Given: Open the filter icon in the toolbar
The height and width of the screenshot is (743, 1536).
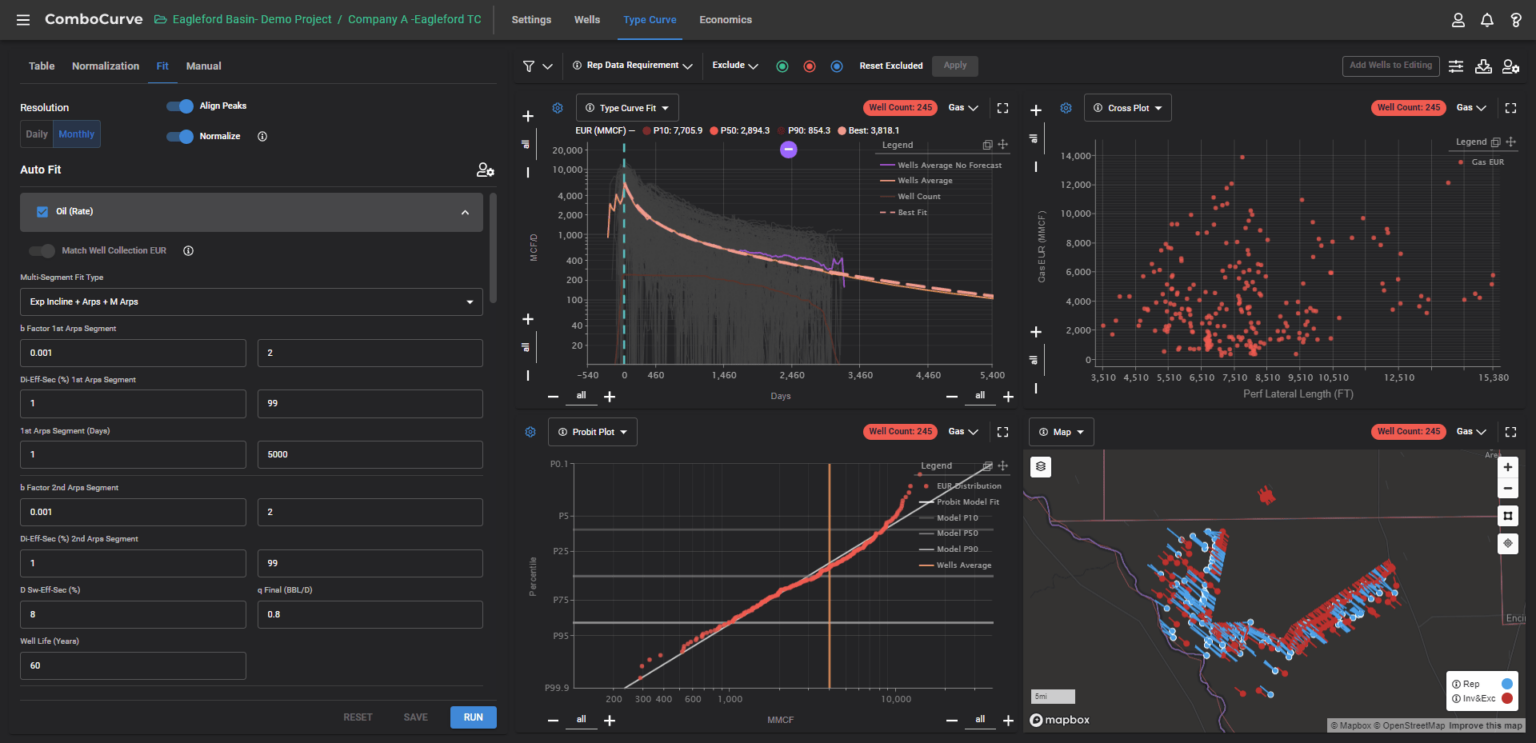Looking at the screenshot, I should (x=527, y=65).
